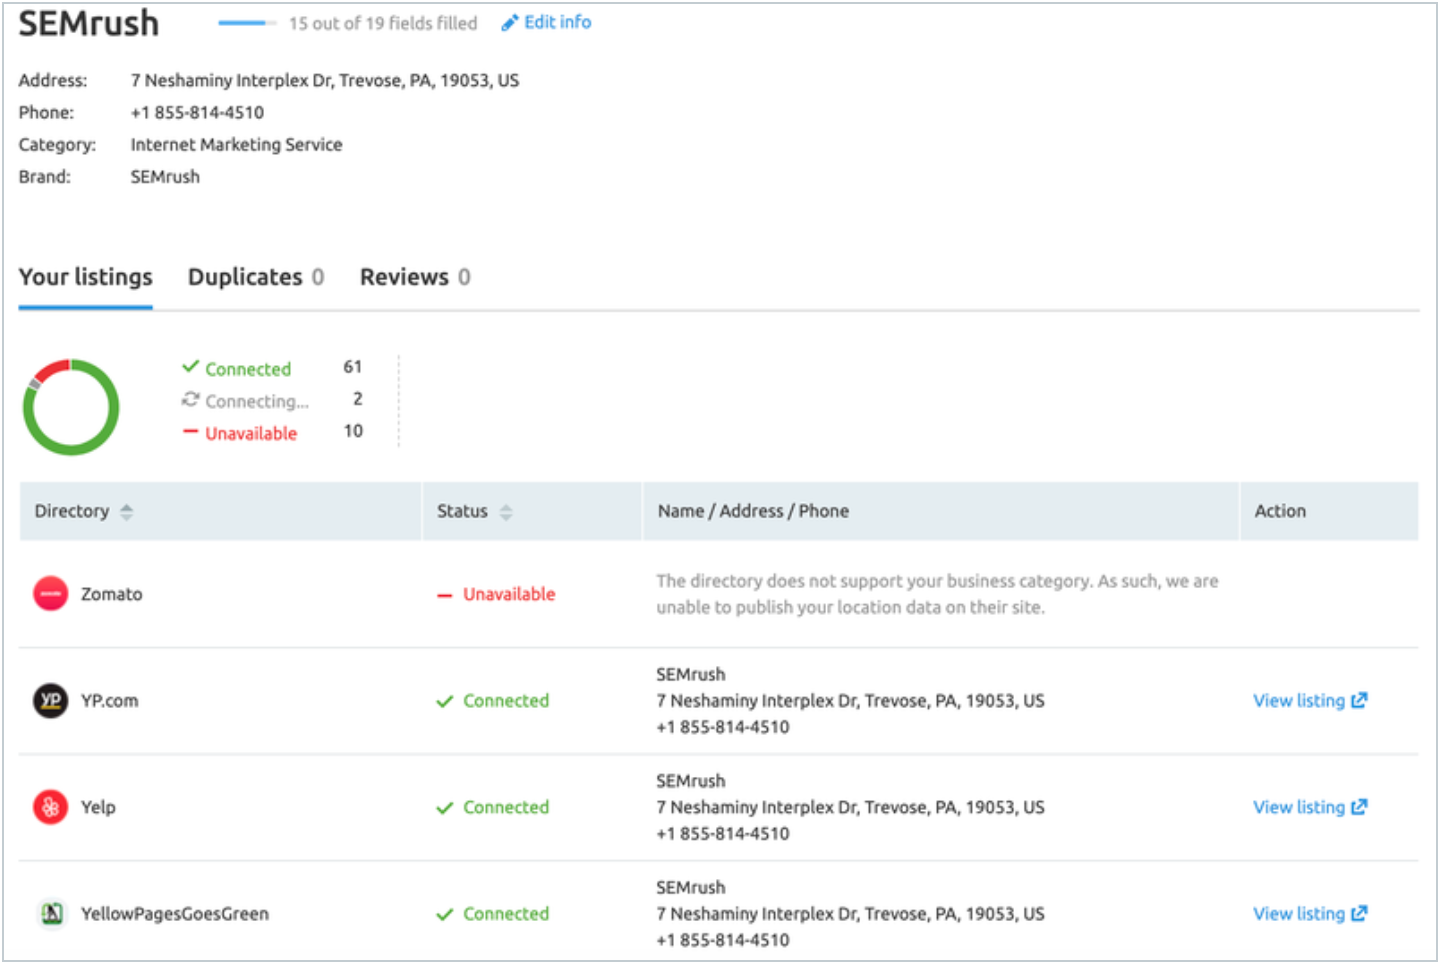
Task: Click the YP.com directory name
Action: pyautogui.click(x=110, y=700)
